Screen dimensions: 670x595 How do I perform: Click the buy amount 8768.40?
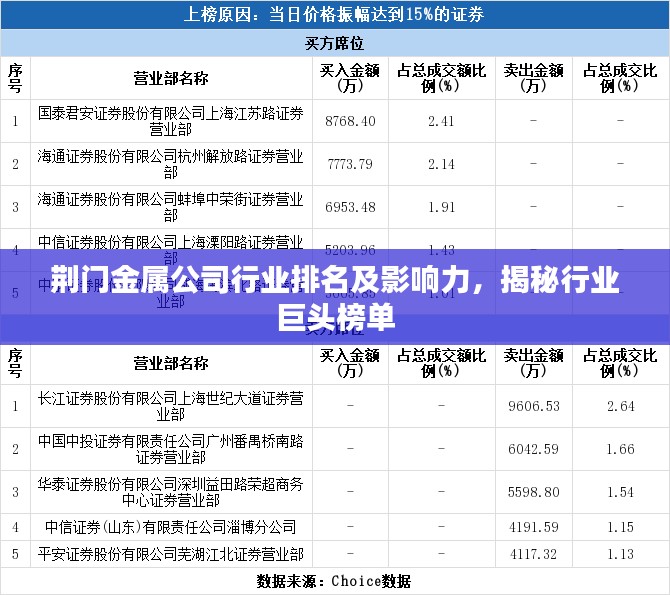pyautogui.click(x=350, y=121)
